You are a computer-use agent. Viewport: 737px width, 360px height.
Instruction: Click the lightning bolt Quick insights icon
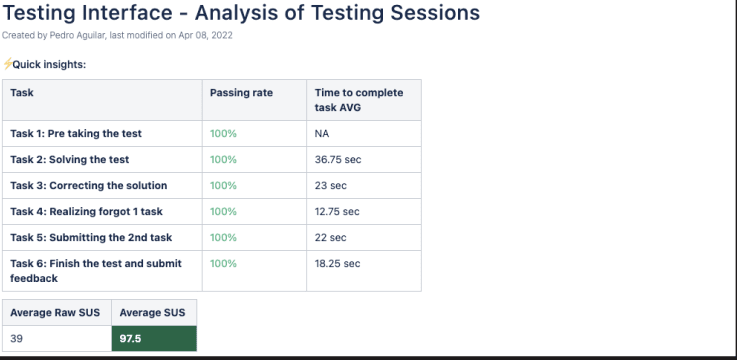8,64
